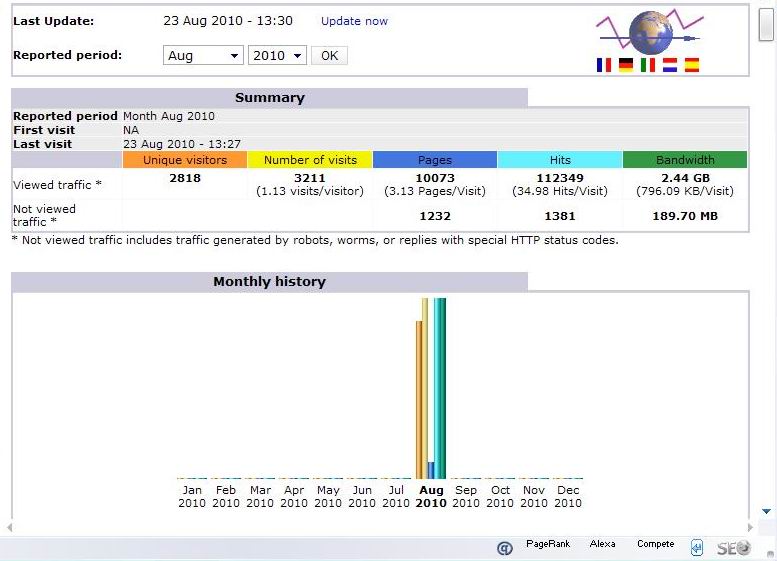Click the orange unique visitors bar for Aug
The width and height of the screenshot is (777, 561).
coord(419,399)
